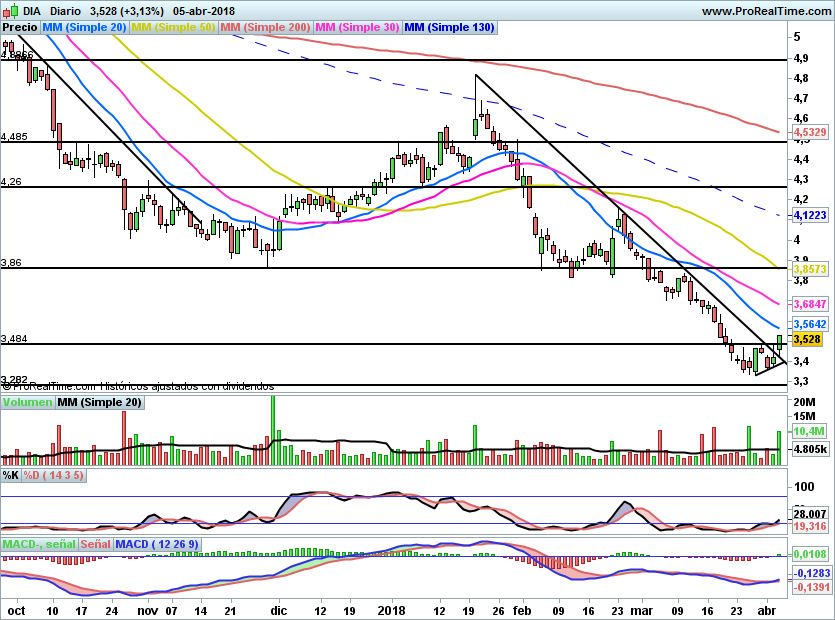
Task: Click the MACD-, señal histogram label
Action: point(40,544)
